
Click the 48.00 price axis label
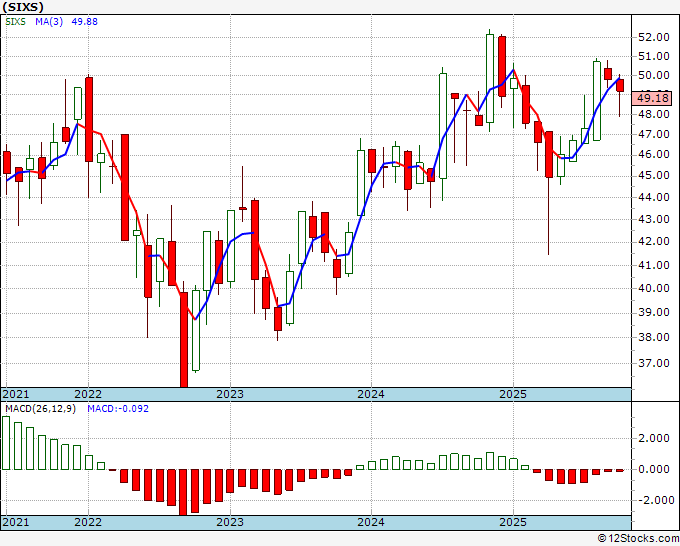point(654,114)
